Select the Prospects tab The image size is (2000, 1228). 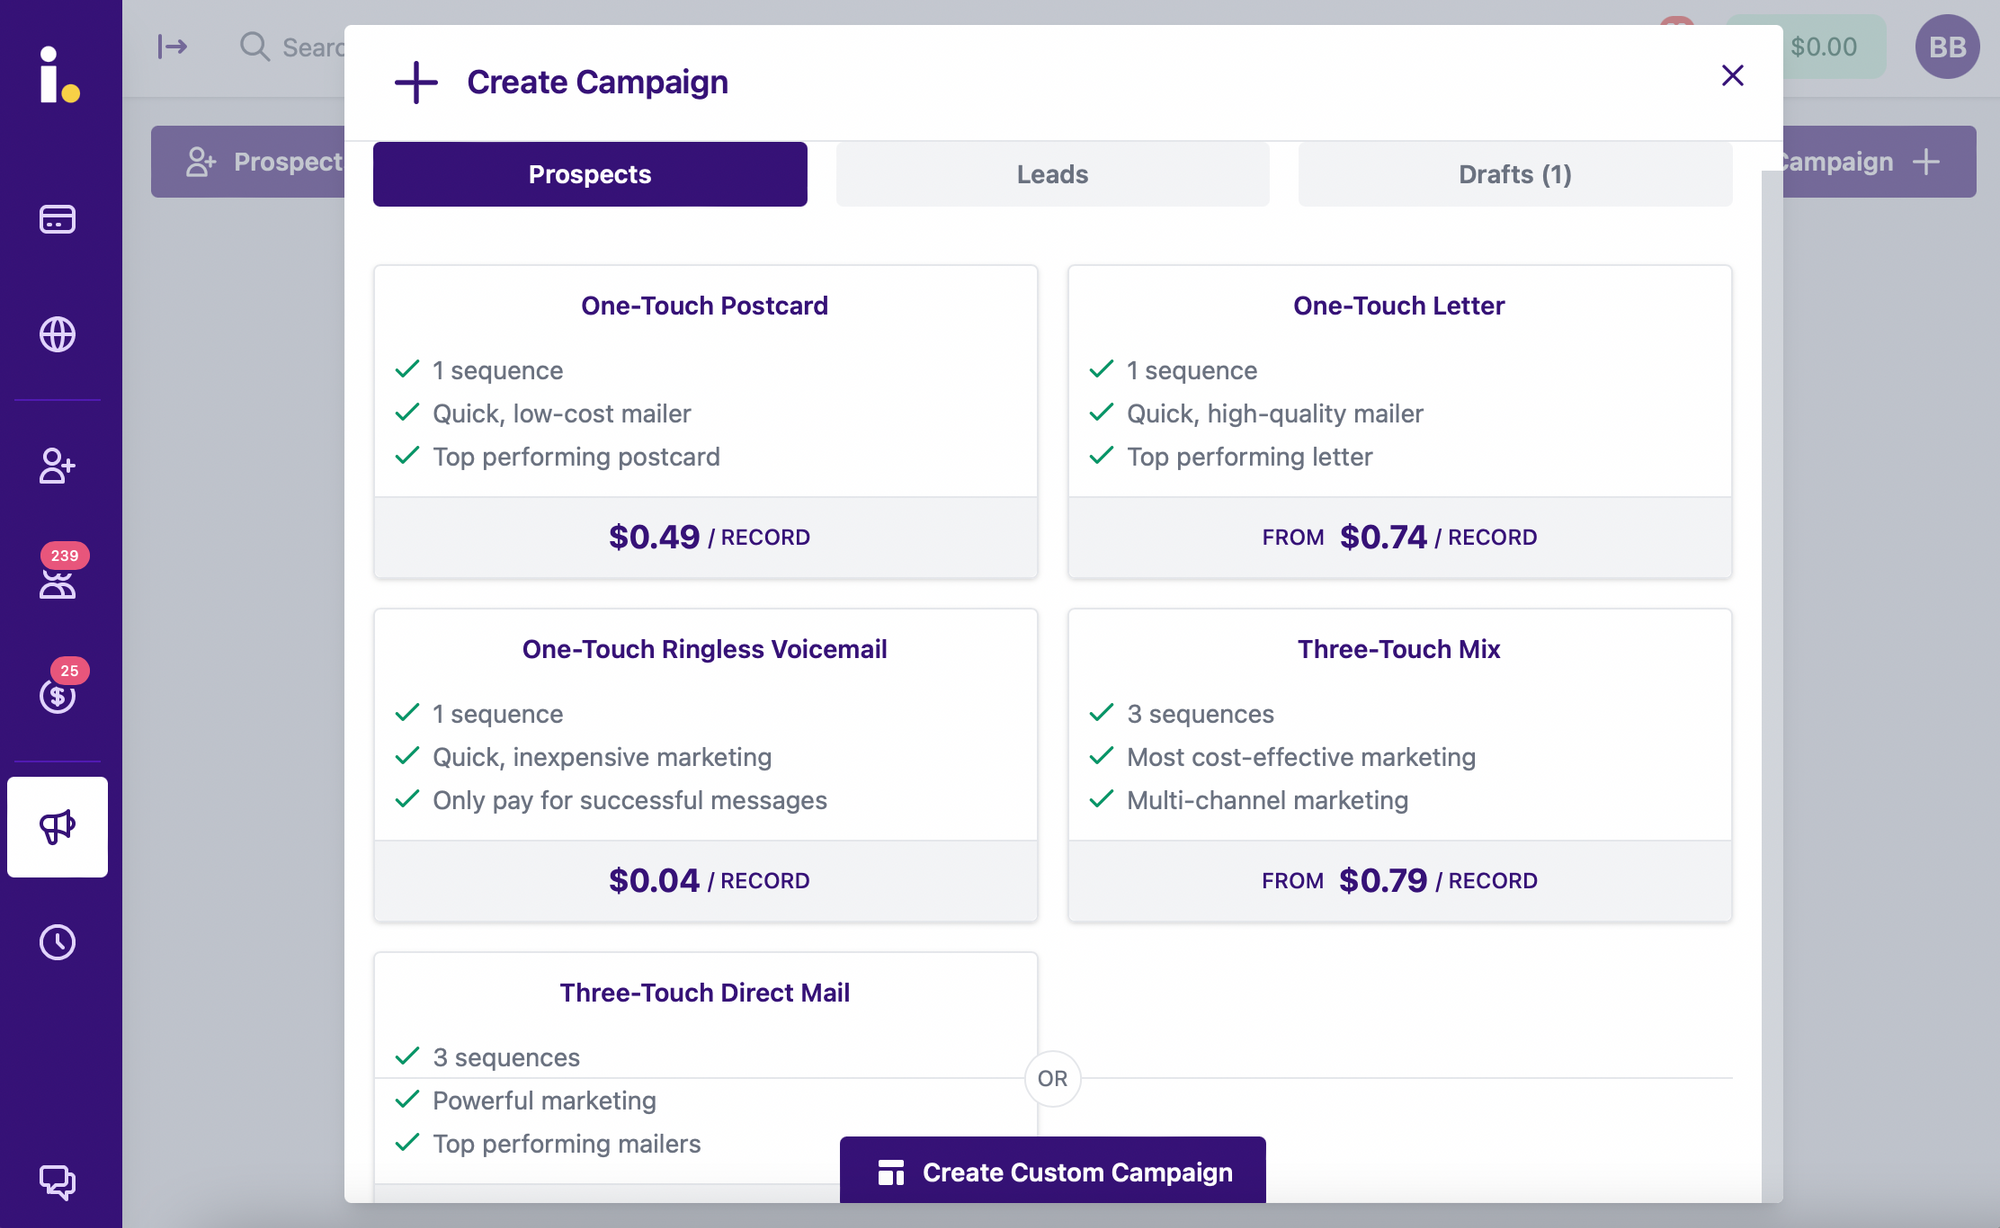pos(590,174)
